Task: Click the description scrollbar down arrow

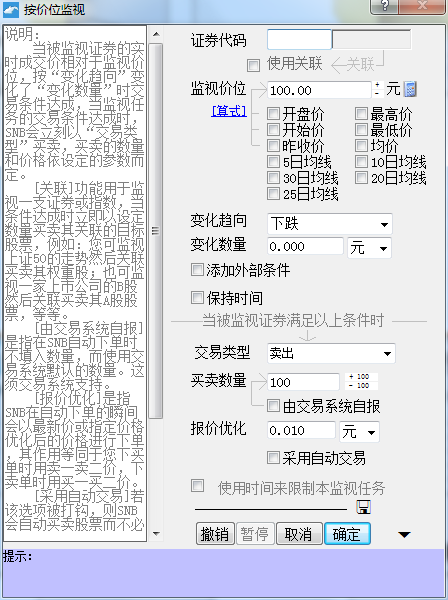Action: click(x=156, y=533)
